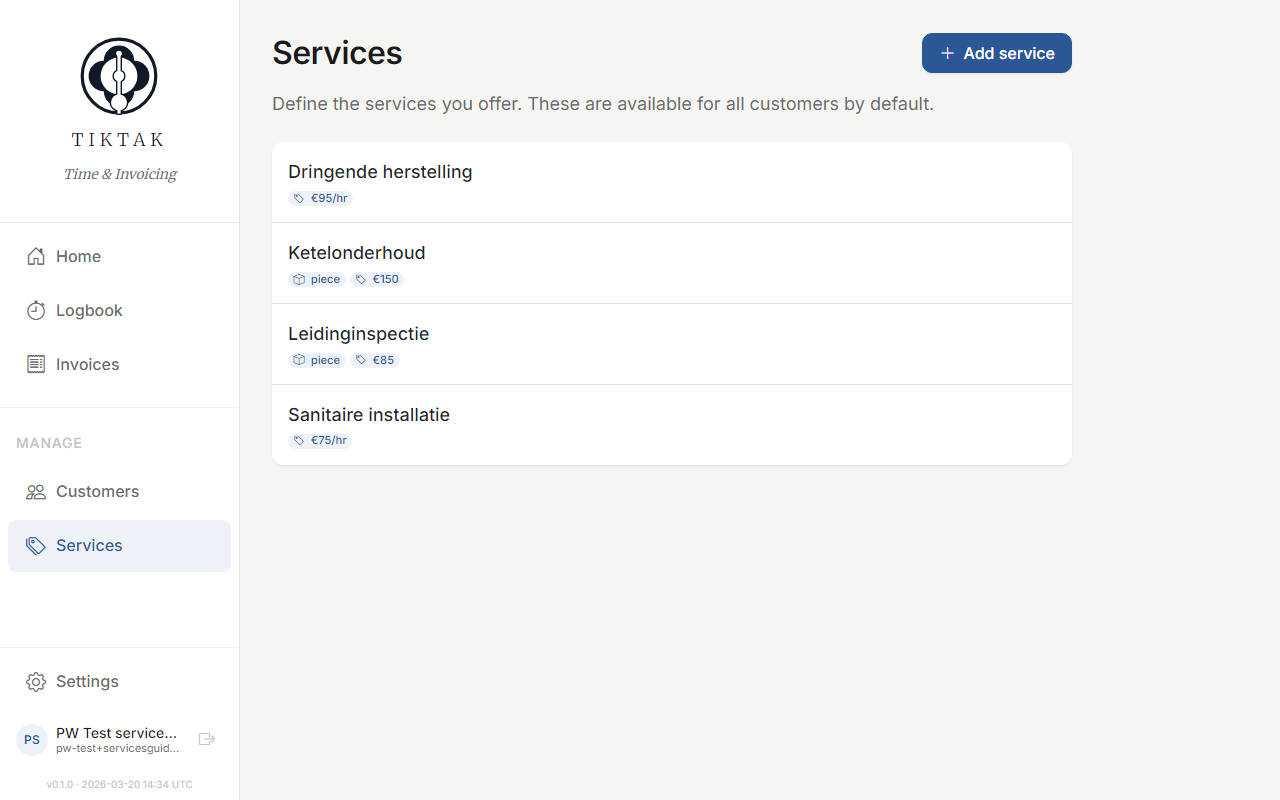
Task: Navigate to the Invoices section
Action: (85, 364)
